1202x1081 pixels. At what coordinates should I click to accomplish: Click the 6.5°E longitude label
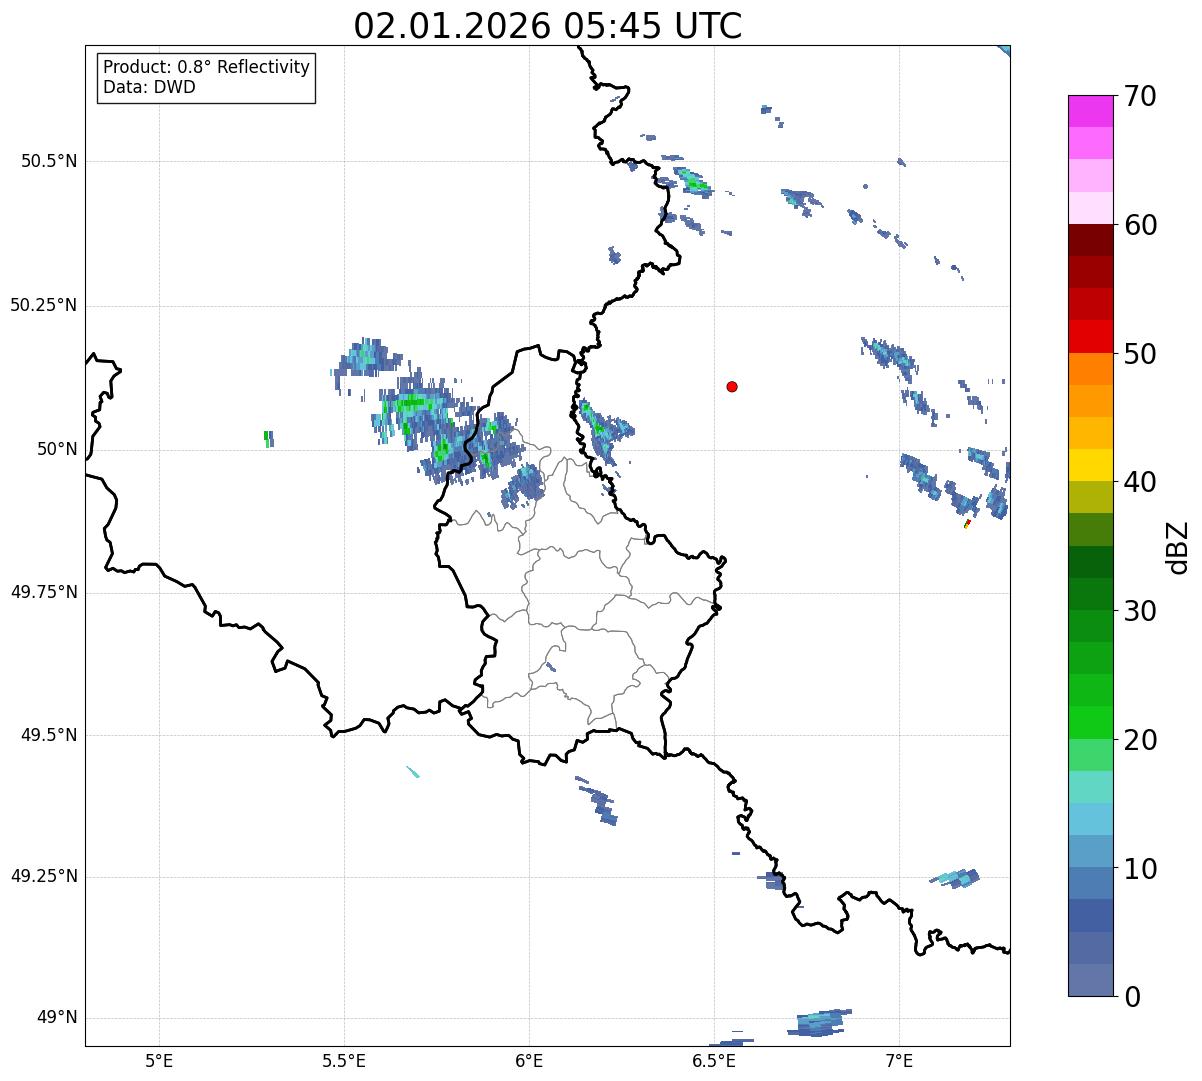(x=714, y=1060)
